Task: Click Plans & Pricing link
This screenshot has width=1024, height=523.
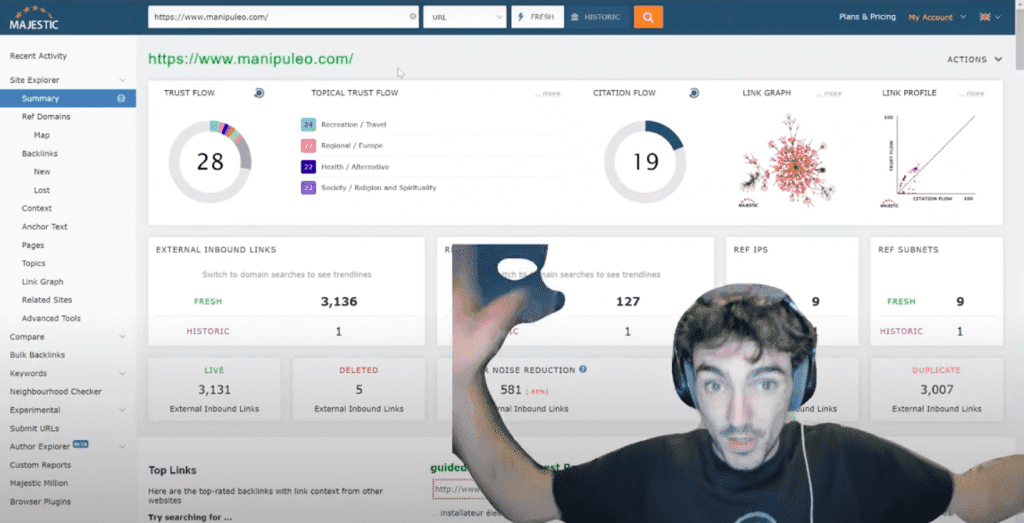Action: tap(867, 17)
